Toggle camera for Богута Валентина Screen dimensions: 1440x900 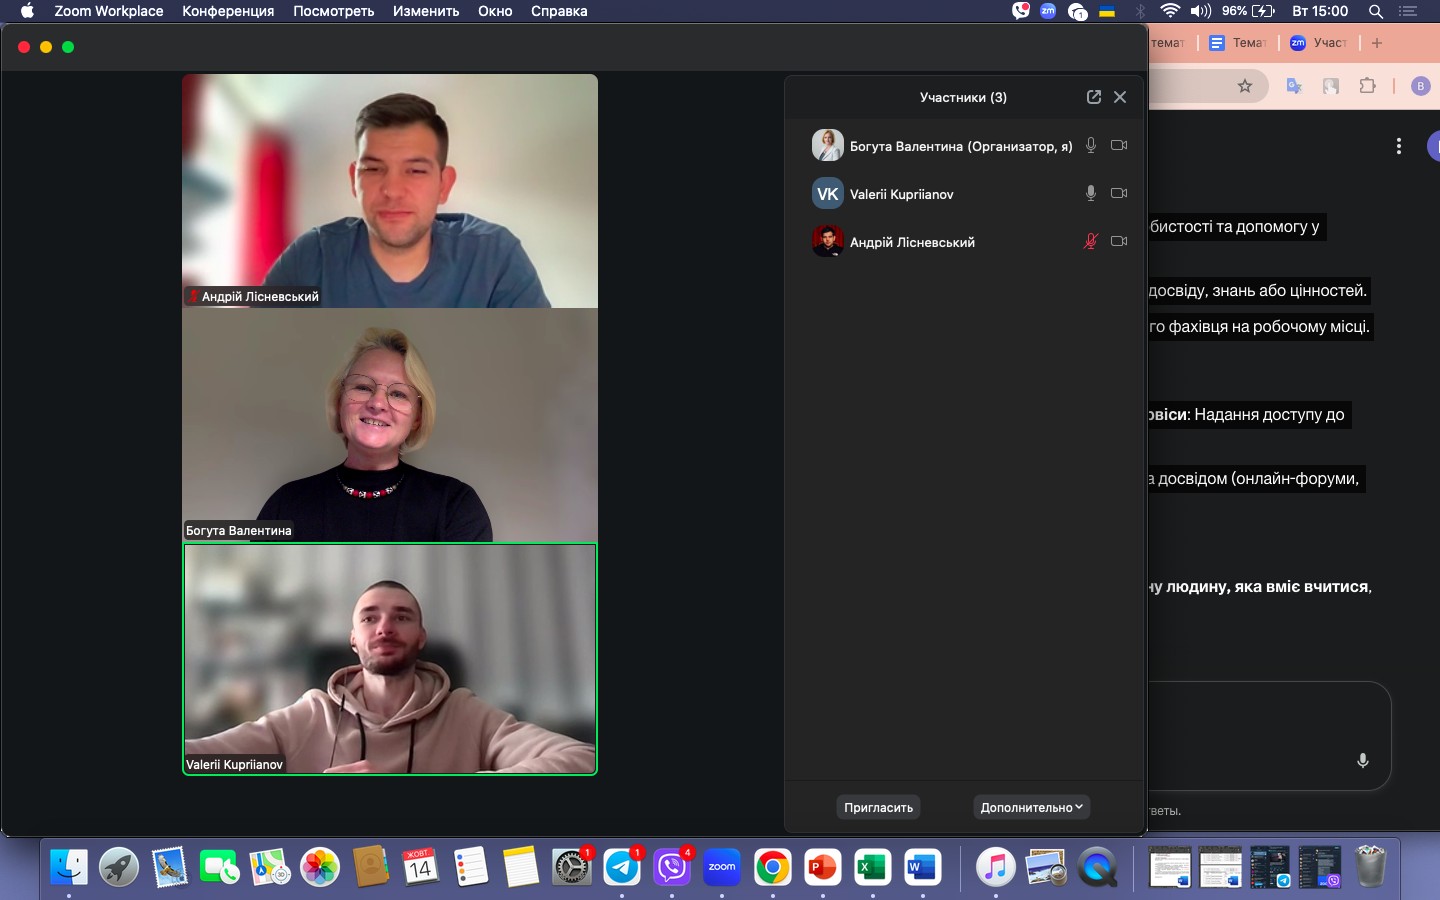[1119, 145]
